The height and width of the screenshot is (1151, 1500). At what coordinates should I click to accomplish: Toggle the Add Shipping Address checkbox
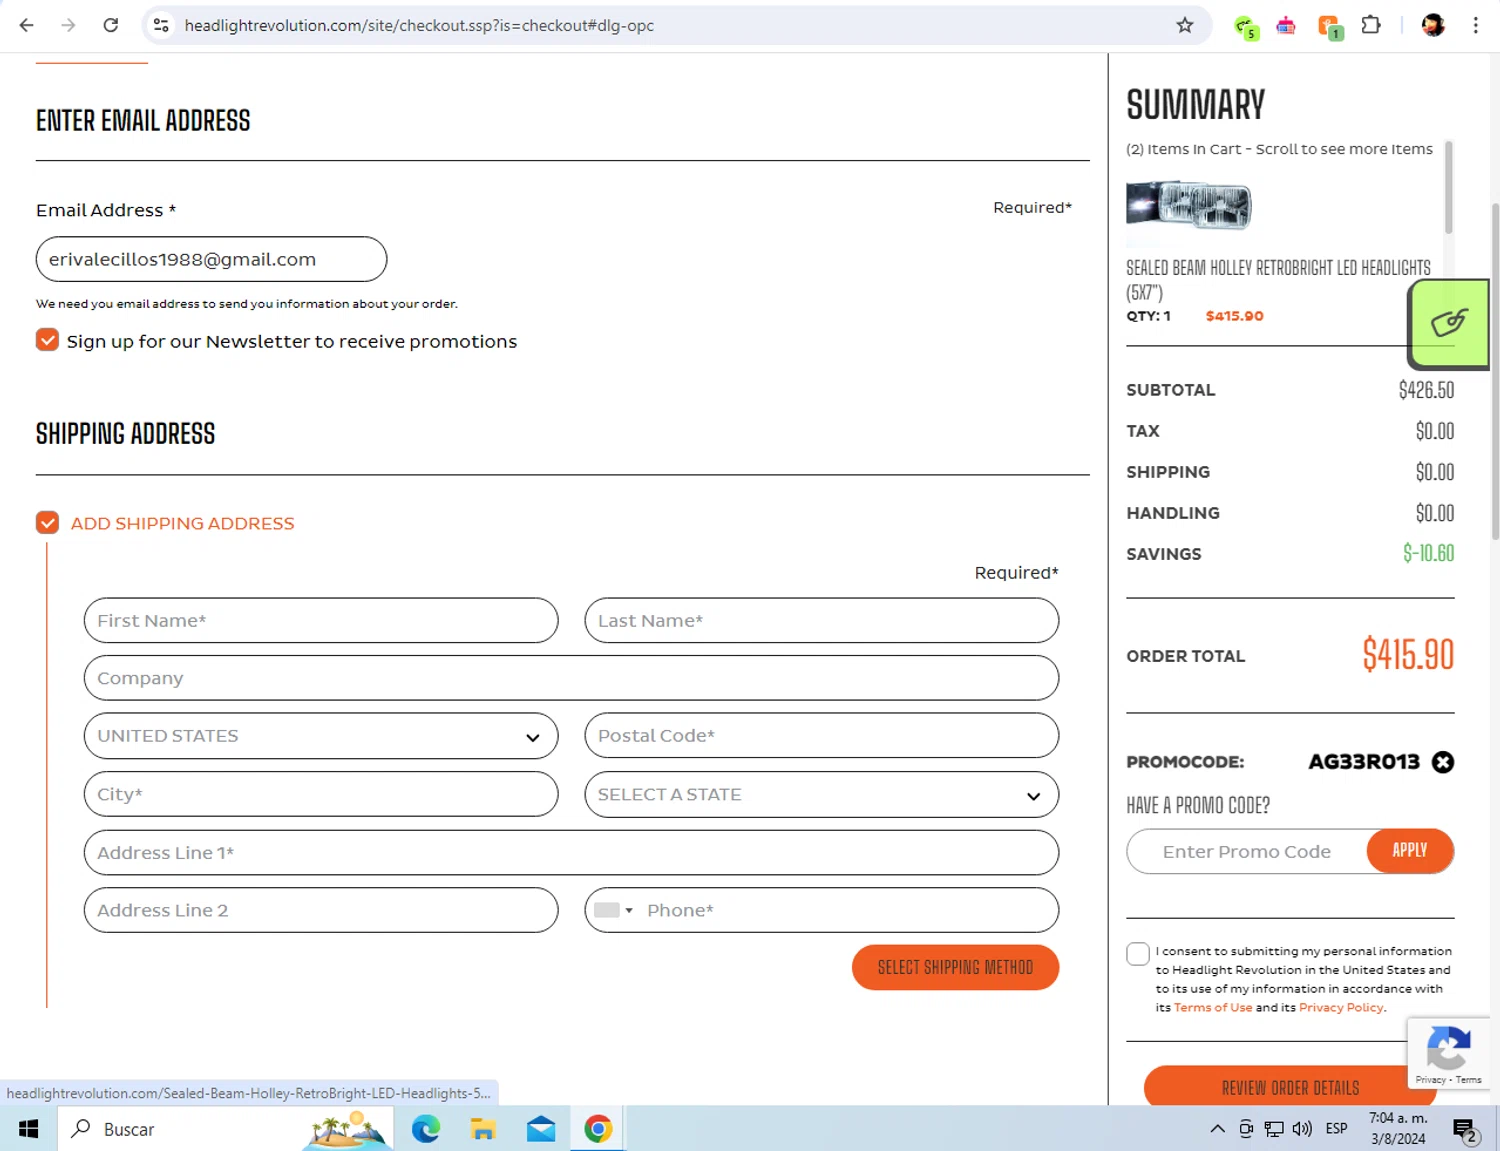click(47, 522)
